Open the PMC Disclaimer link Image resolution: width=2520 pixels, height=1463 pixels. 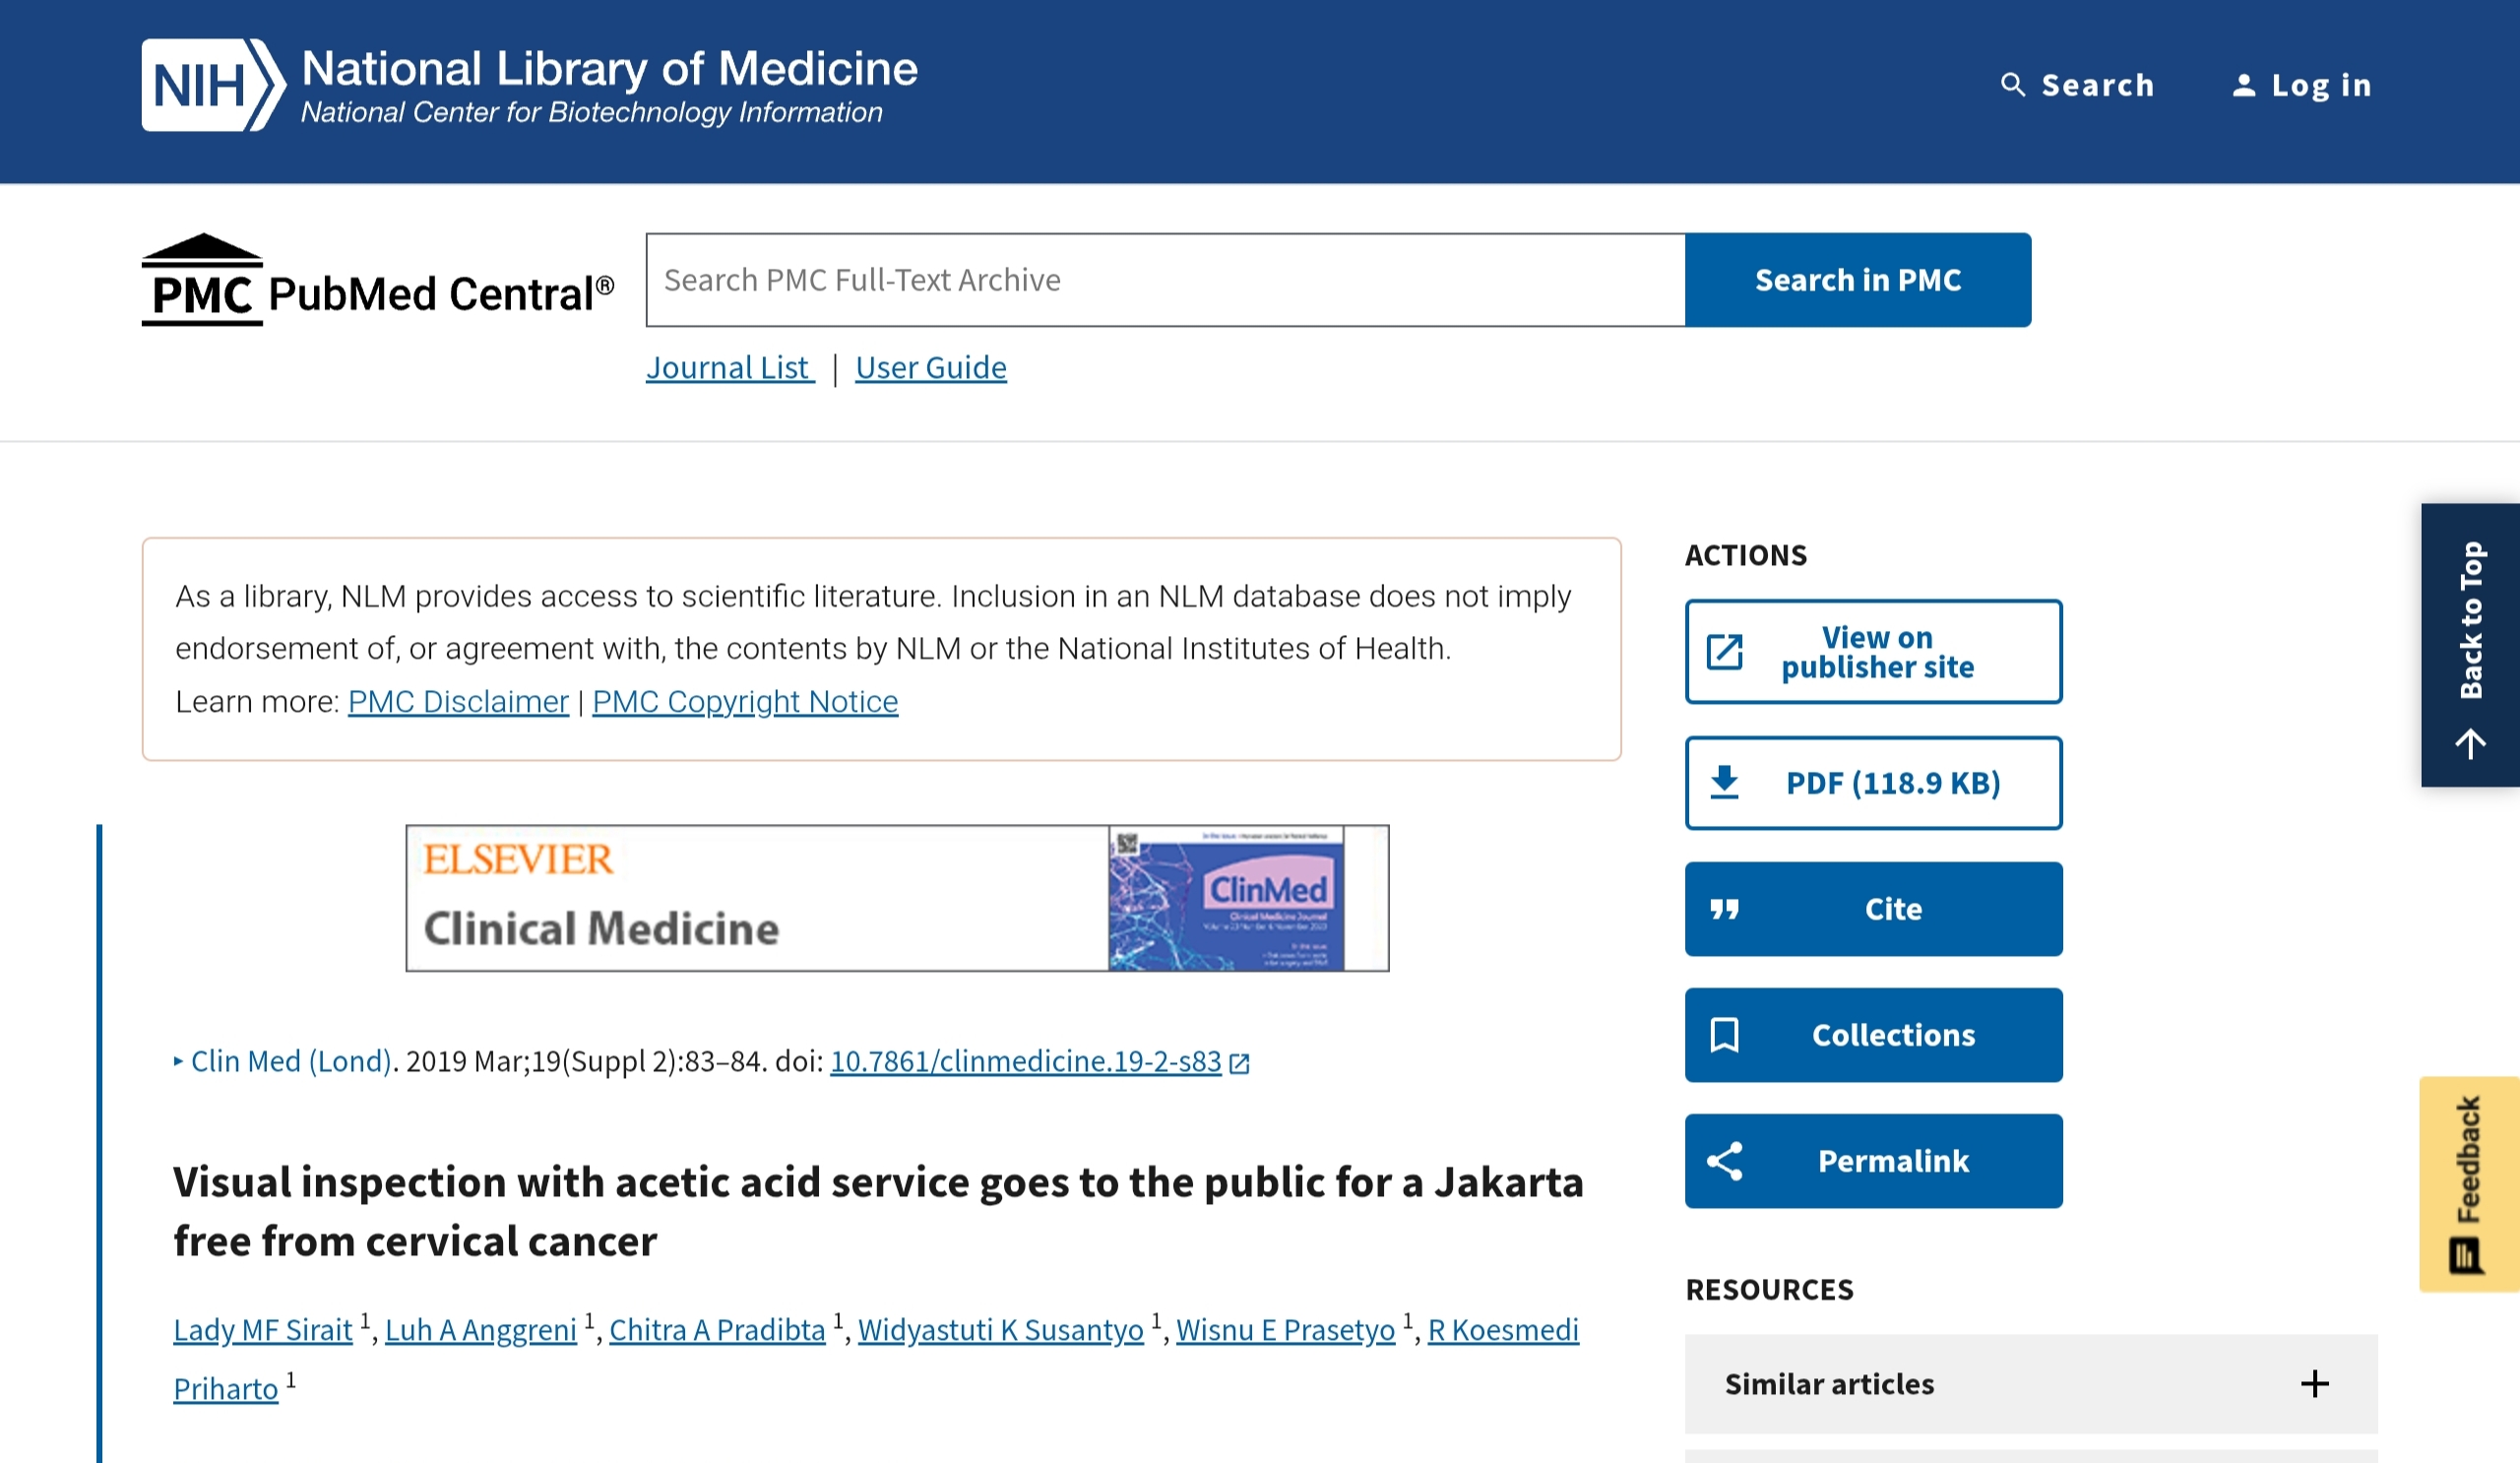458,702
